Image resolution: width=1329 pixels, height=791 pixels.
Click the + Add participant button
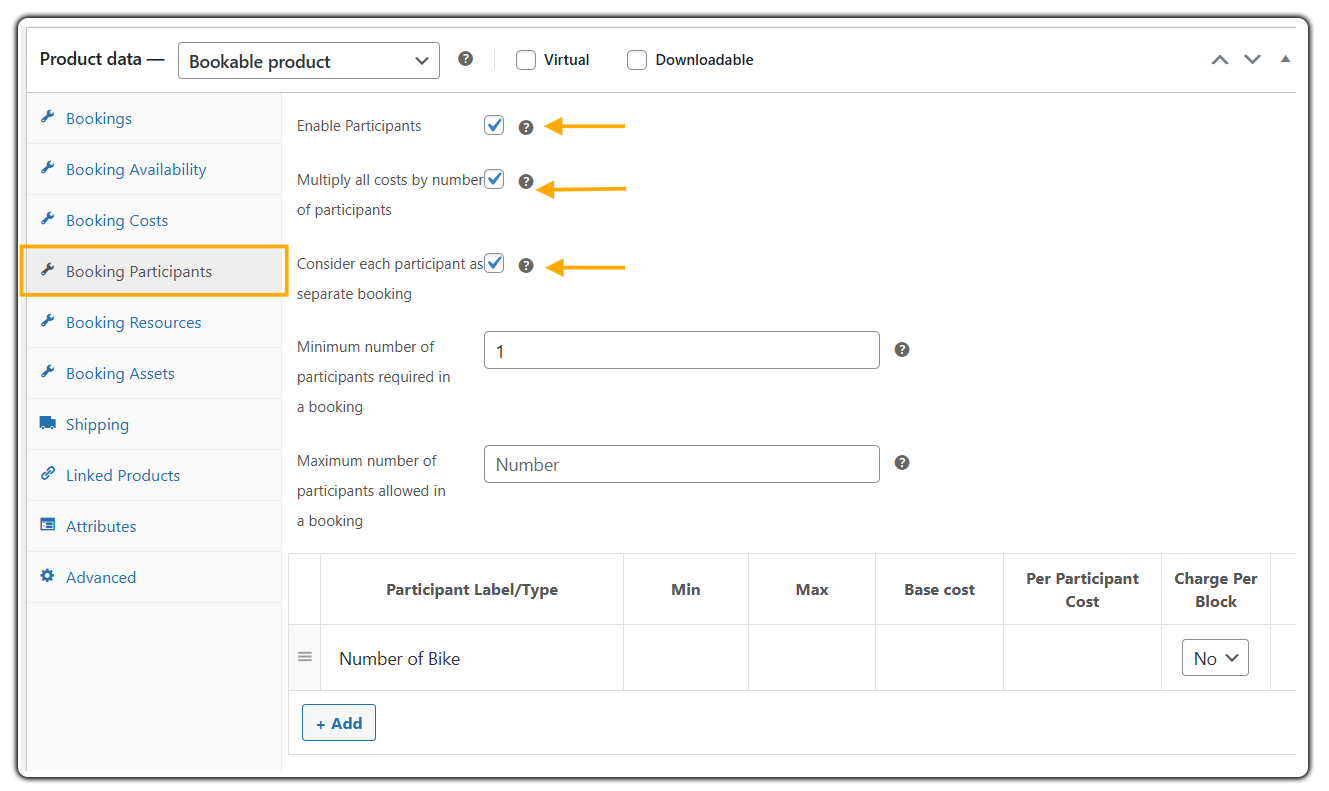(x=339, y=723)
